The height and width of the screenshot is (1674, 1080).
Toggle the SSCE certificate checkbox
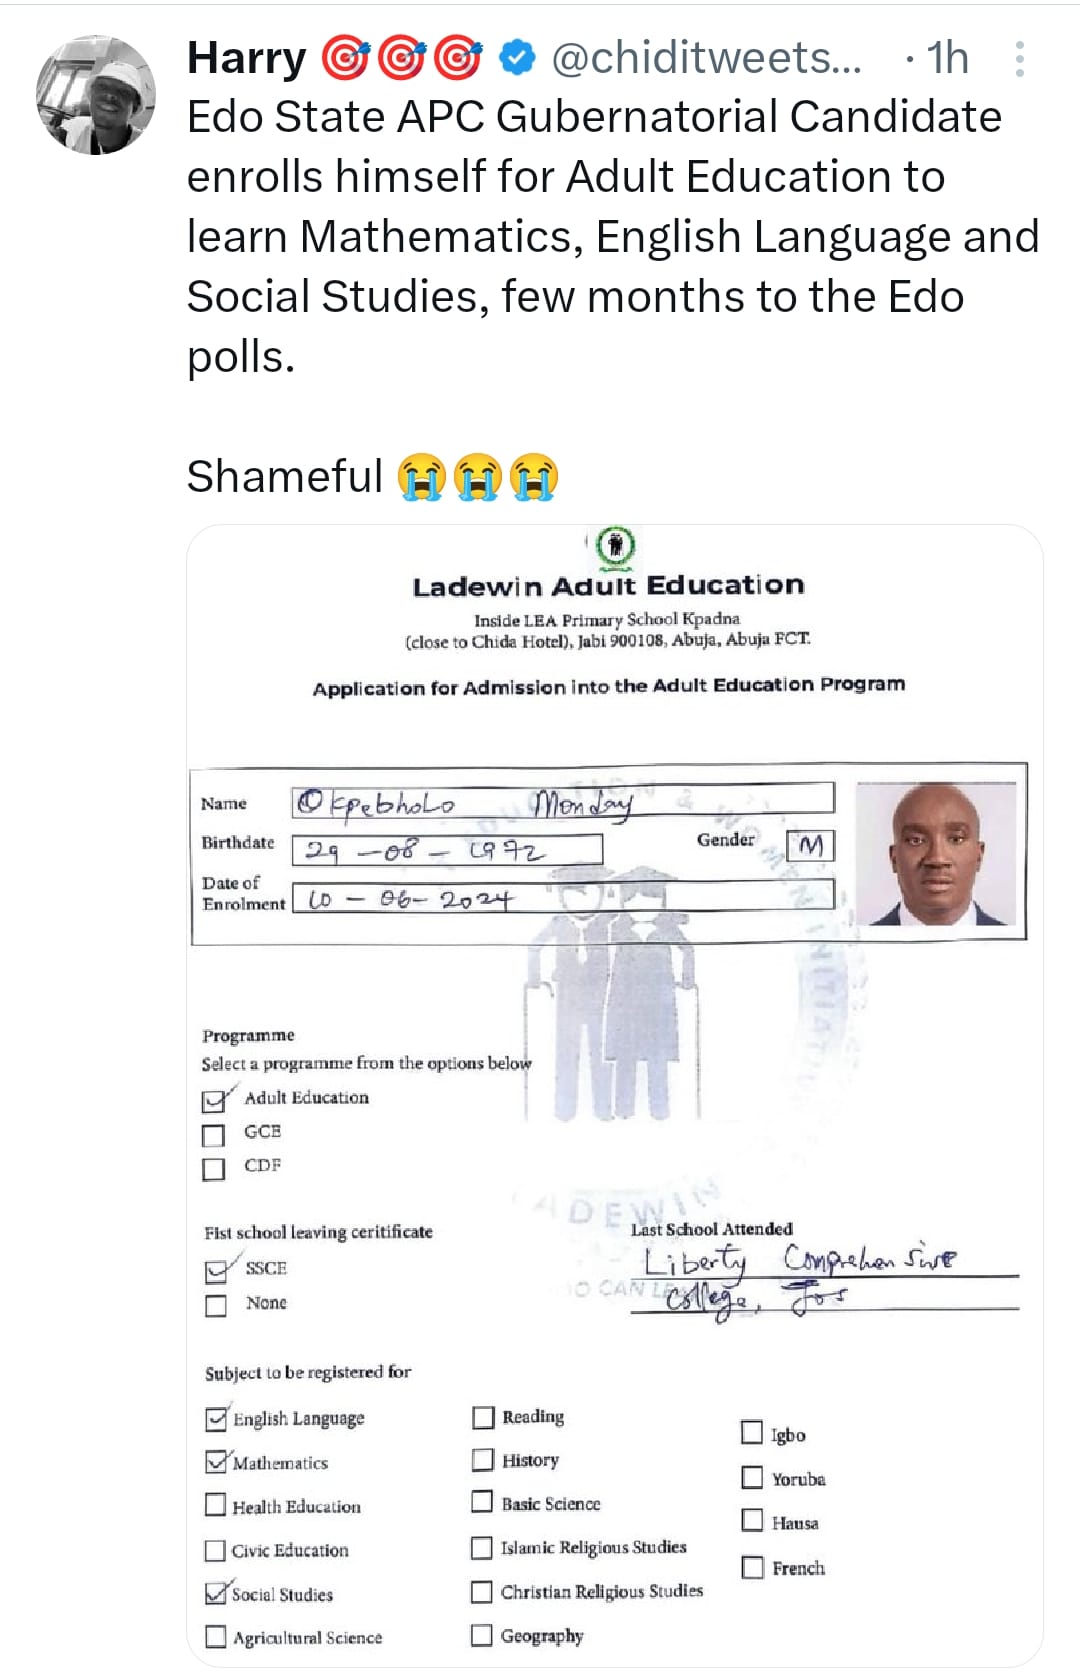216,1271
